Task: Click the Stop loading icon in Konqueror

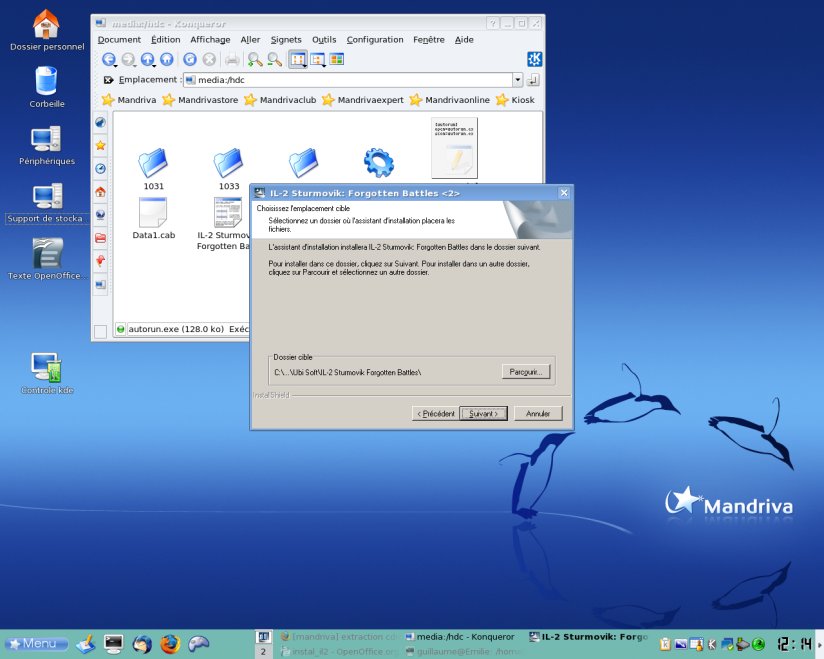Action: point(209,59)
